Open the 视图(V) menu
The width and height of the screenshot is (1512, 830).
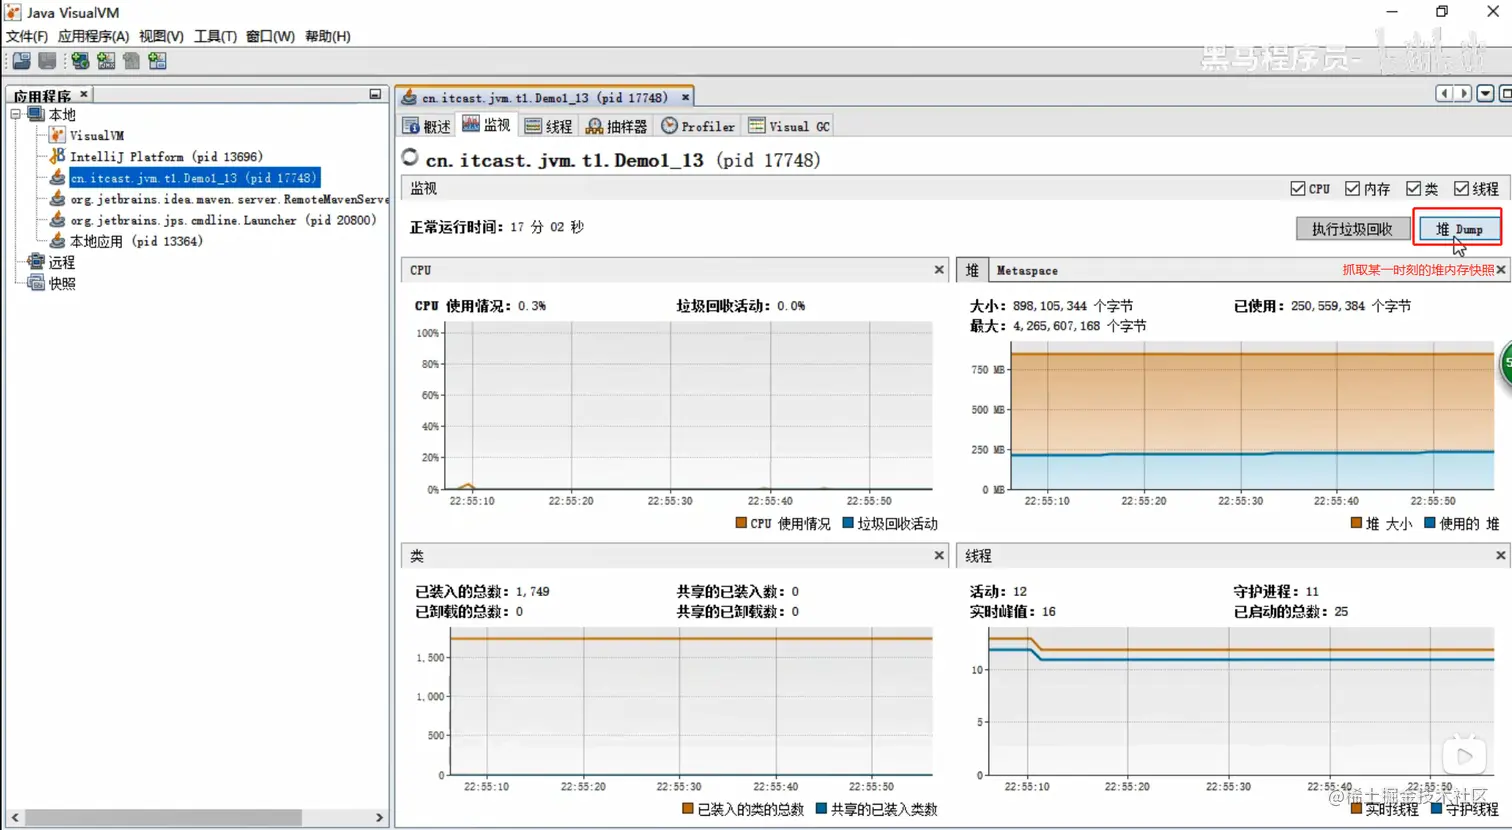pos(161,36)
